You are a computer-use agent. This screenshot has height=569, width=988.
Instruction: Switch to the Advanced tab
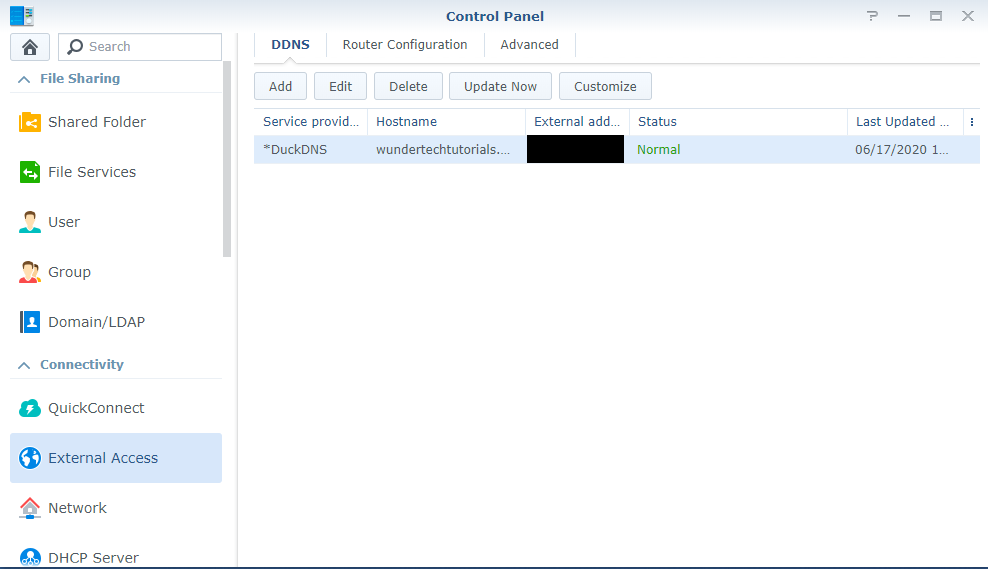tap(529, 45)
